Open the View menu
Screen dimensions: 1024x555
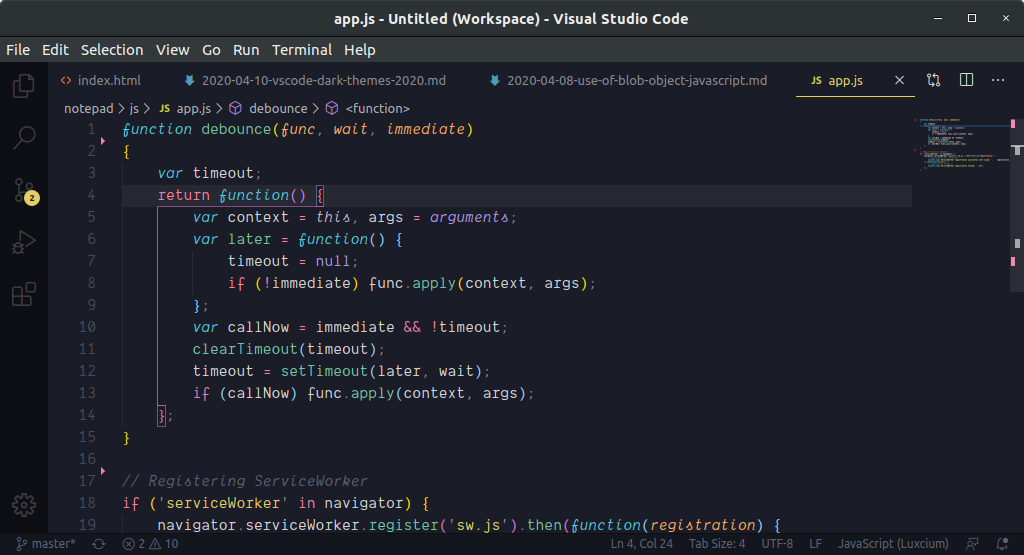pyautogui.click(x=172, y=50)
